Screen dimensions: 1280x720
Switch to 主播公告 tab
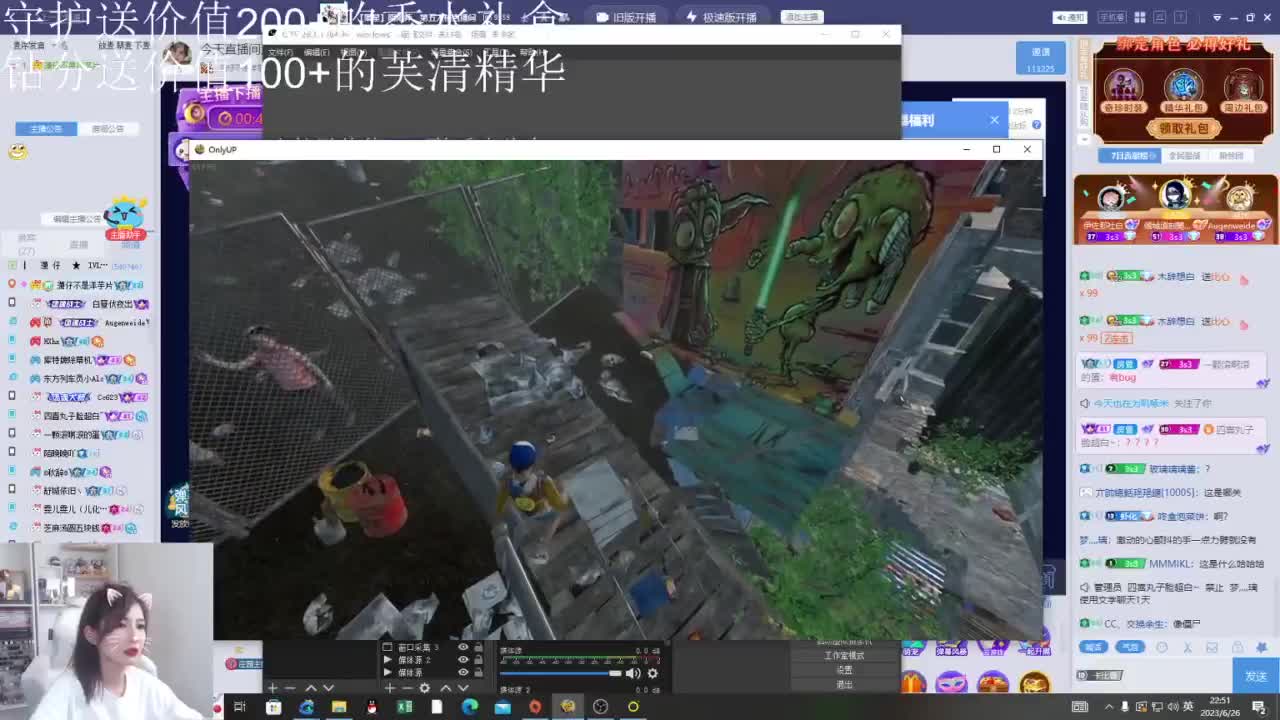(46, 129)
